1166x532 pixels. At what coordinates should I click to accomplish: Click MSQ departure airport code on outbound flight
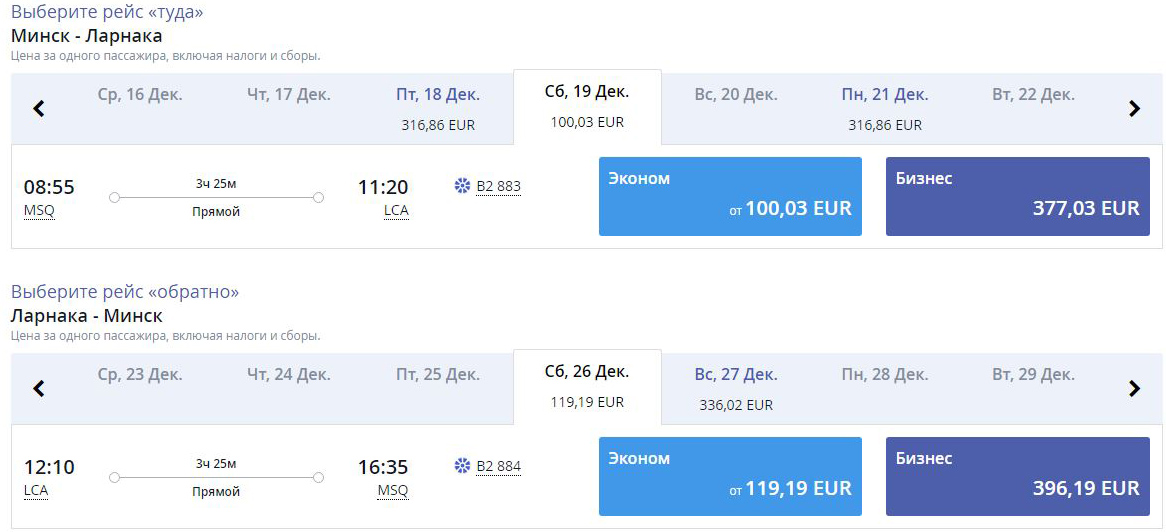pos(39,211)
